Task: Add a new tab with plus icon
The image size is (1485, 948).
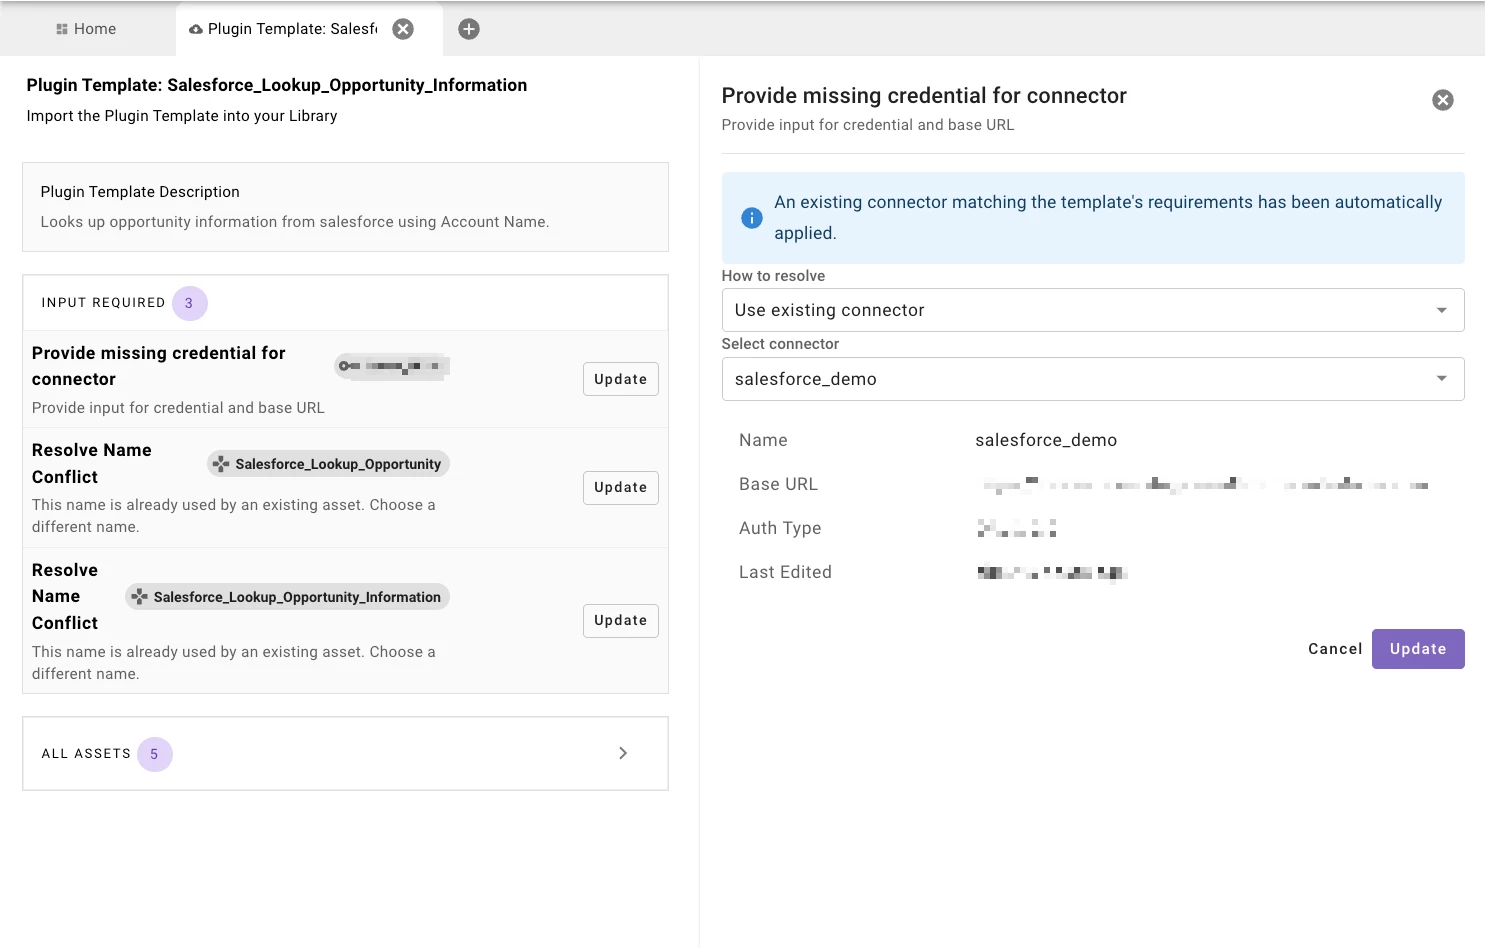Action: click(469, 29)
